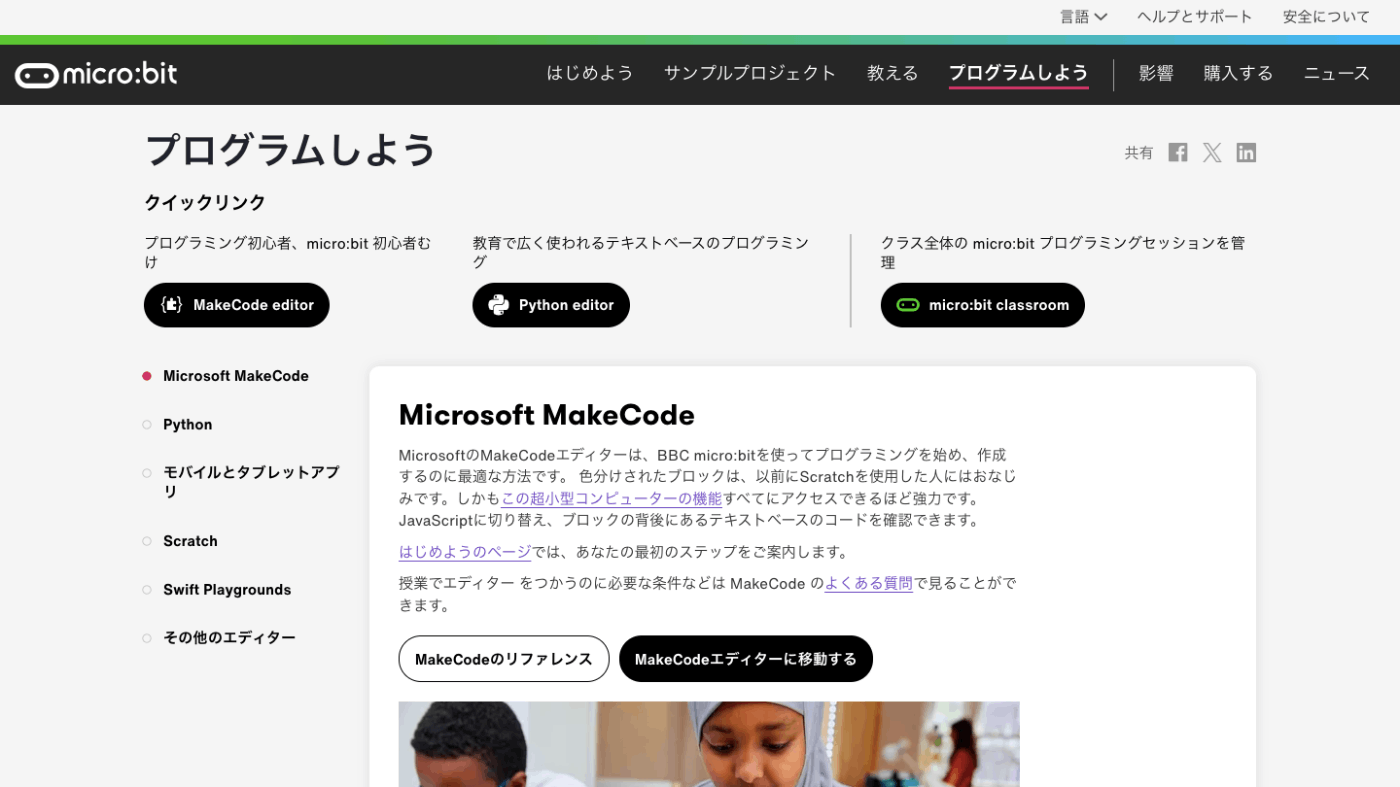Launch the Python editor button
This screenshot has height=787, width=1400.
coord(551,305)
